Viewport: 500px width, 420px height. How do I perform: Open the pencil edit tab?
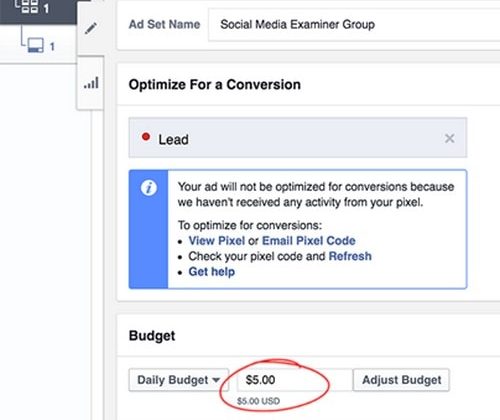pyautogui.click(x=90, y=28)
